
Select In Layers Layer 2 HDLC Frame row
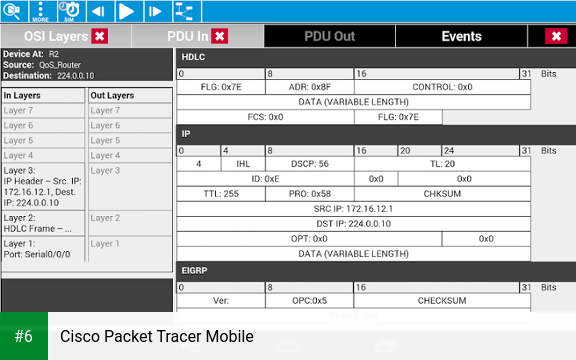(x=43, y=223)
